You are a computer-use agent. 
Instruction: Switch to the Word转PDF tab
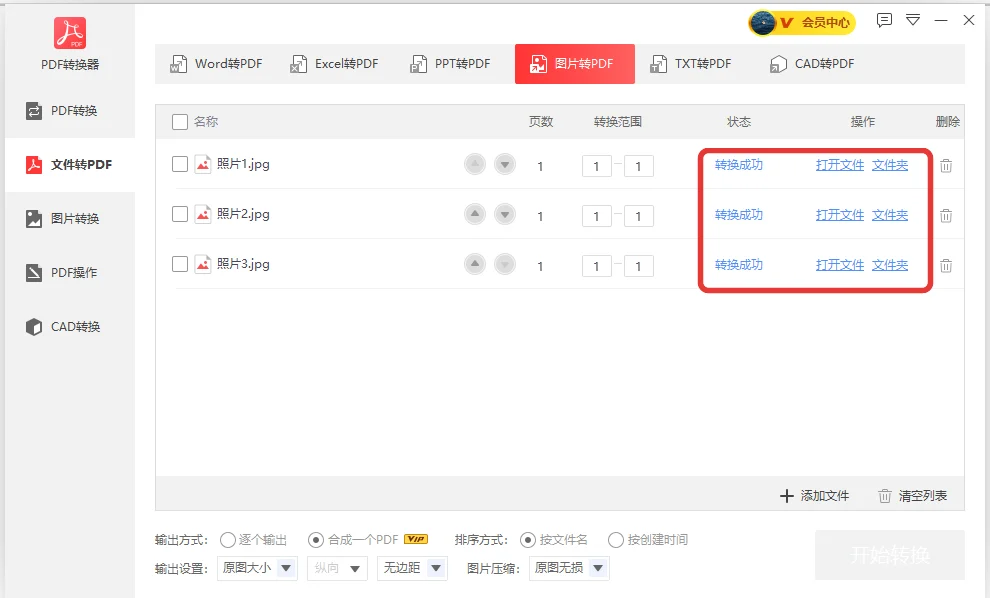click(x=216, y=64)
